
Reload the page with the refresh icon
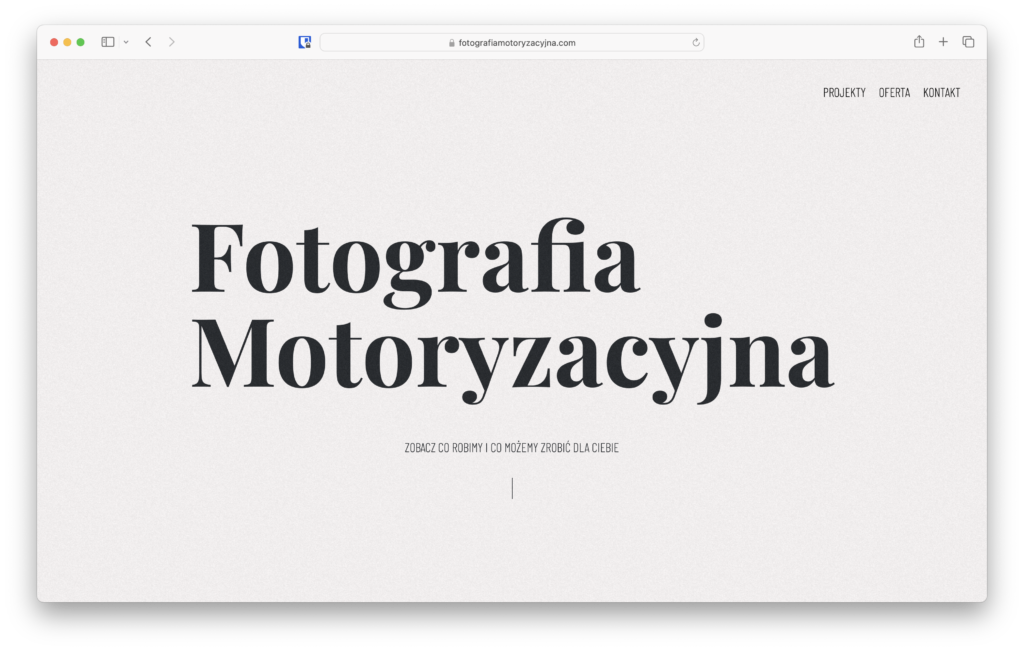[x=695, y=43]
